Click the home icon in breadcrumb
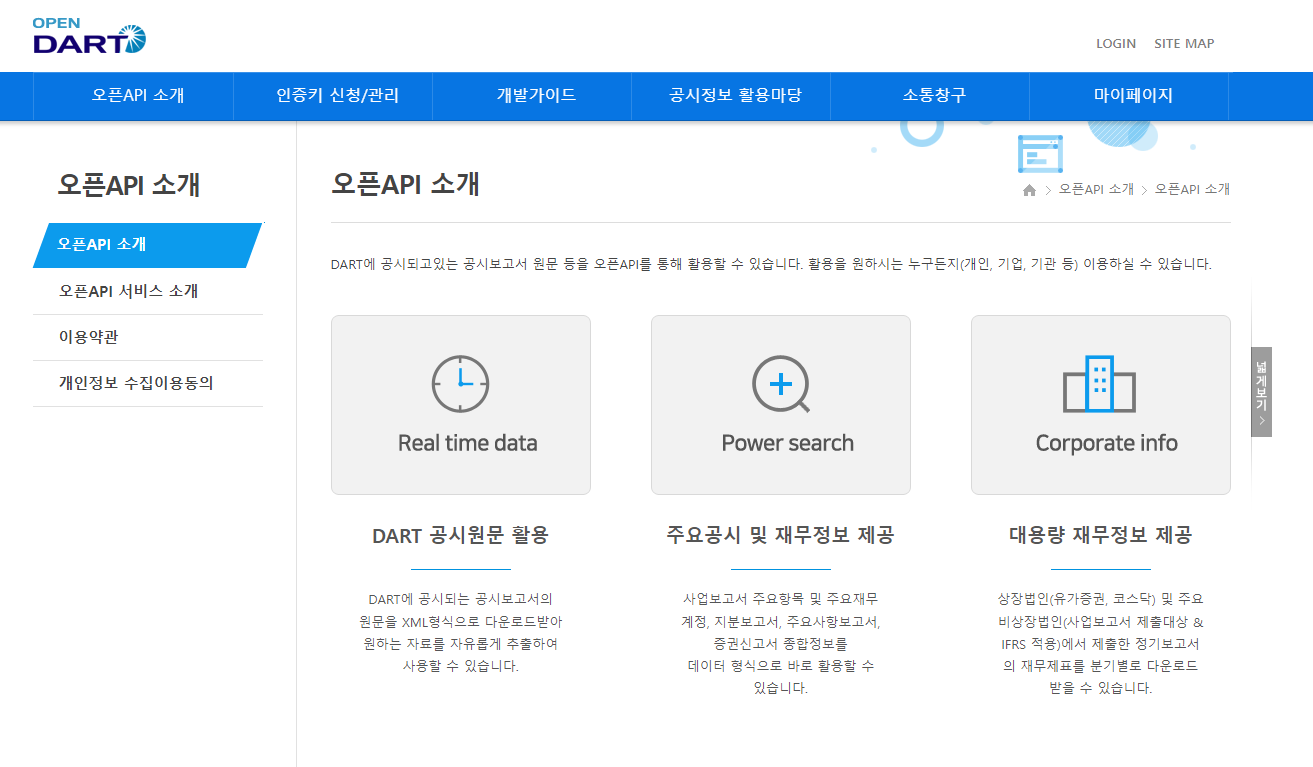This screenshot has height=767, width=1313. [x=1029, y=190]
